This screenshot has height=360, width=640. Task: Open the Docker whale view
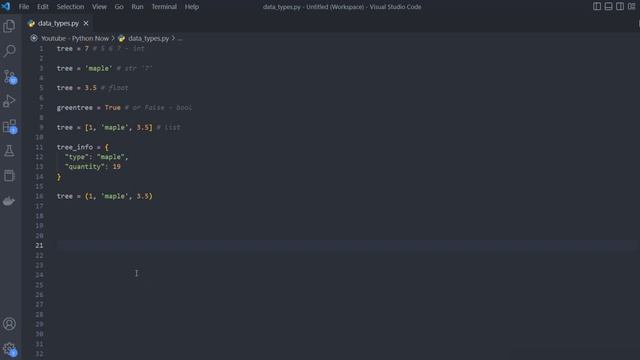pyautogui.click(x=9, y=201)
